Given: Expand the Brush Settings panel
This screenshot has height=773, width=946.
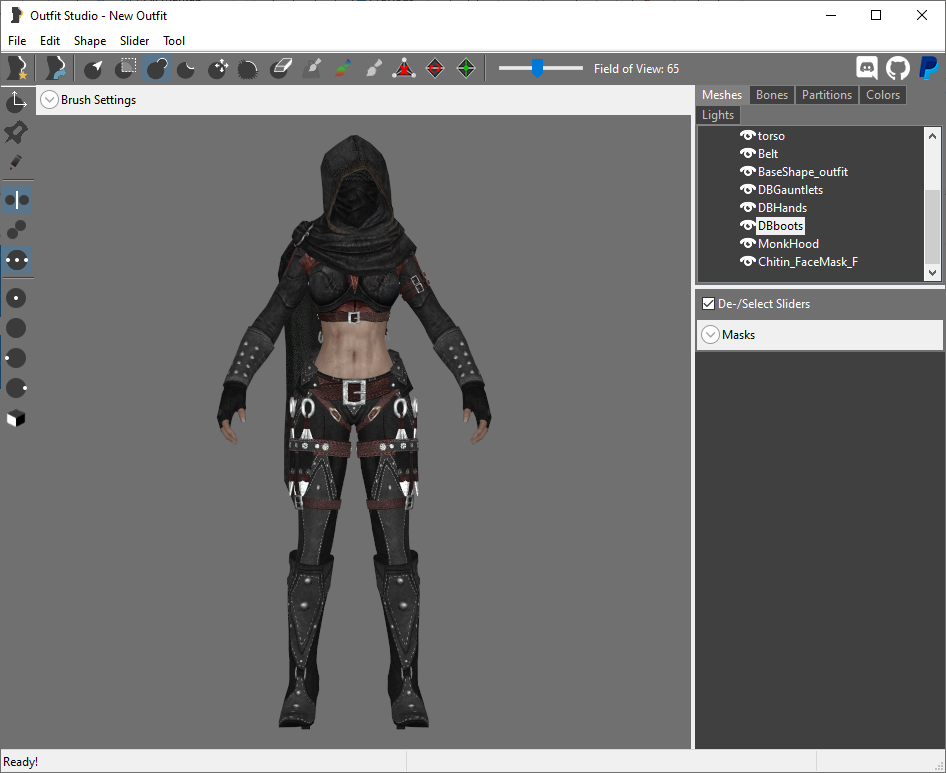Looking at the screenshot, I should (x=49, y=100).
